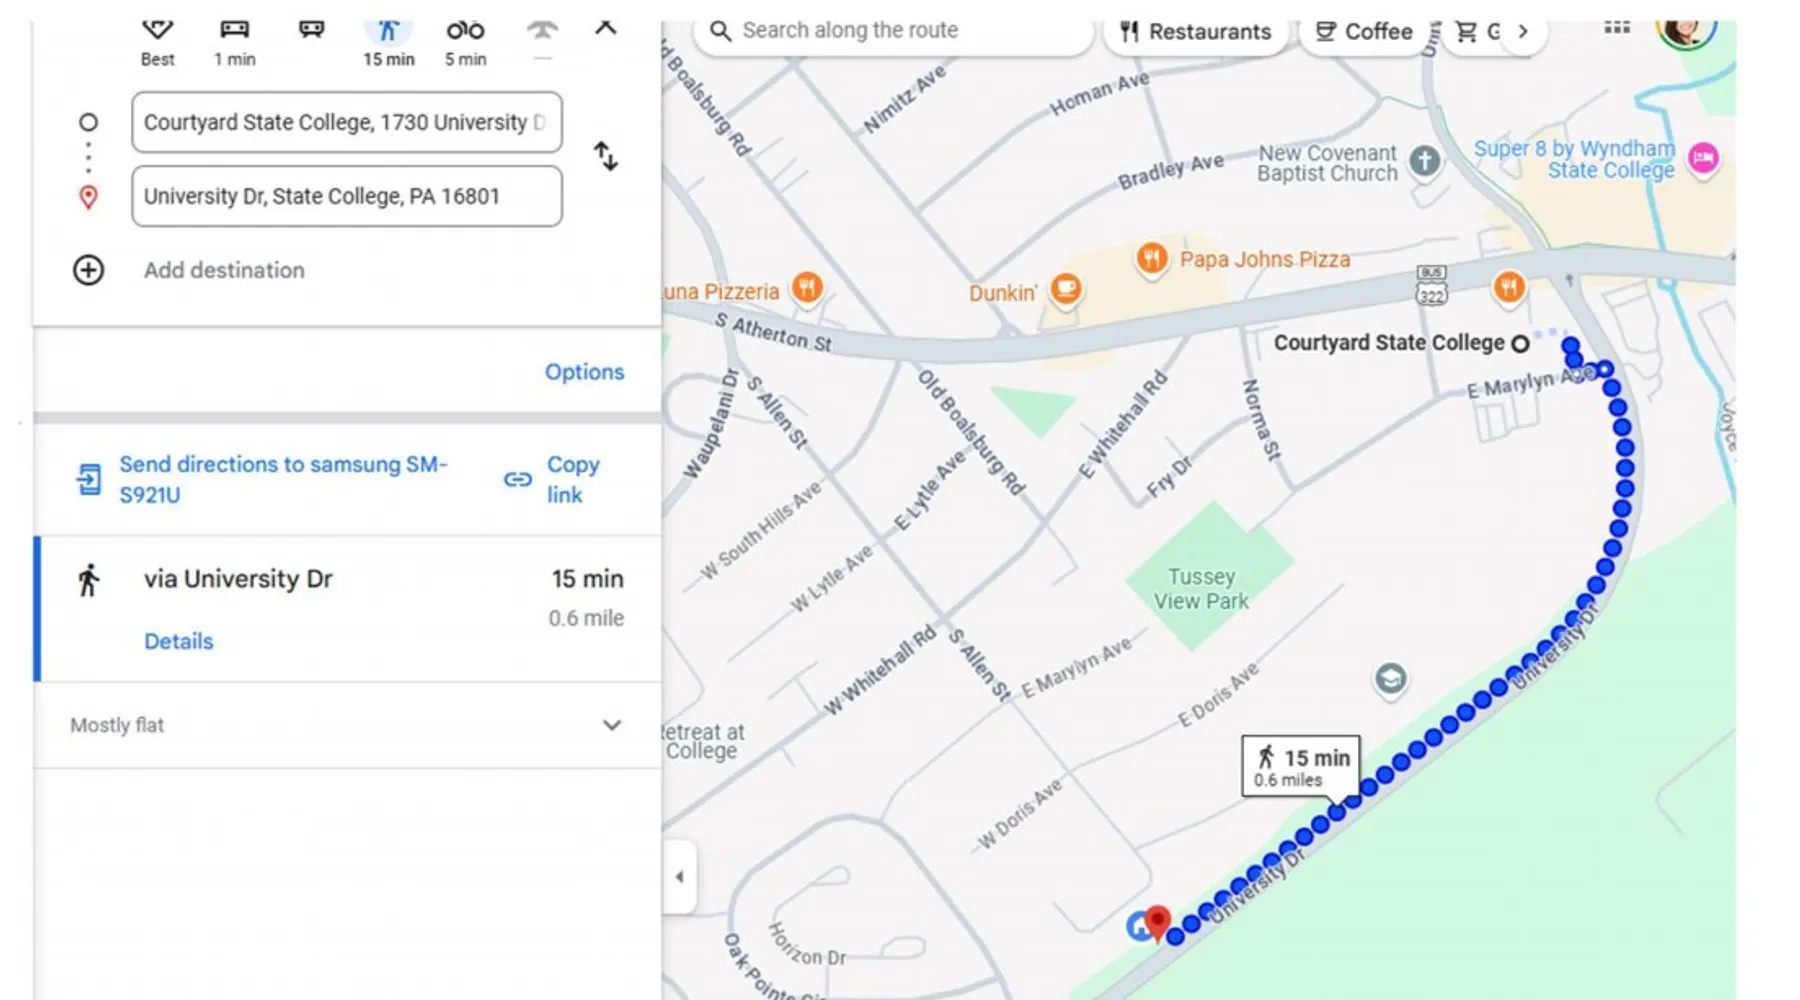This screenshot has height=1000, width=1800.
Task: Open route Options
Action: (584, 372)
